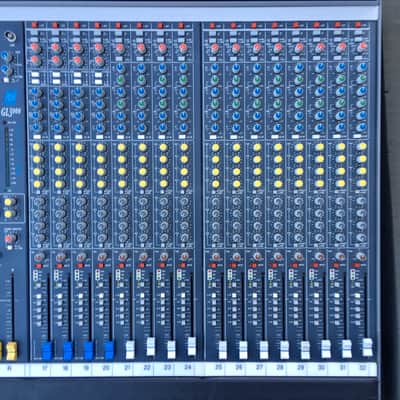Click channel label 27 on write-on strip
Image resolution: width=400 pixels, height=400 pixels.
click(259, 368)
